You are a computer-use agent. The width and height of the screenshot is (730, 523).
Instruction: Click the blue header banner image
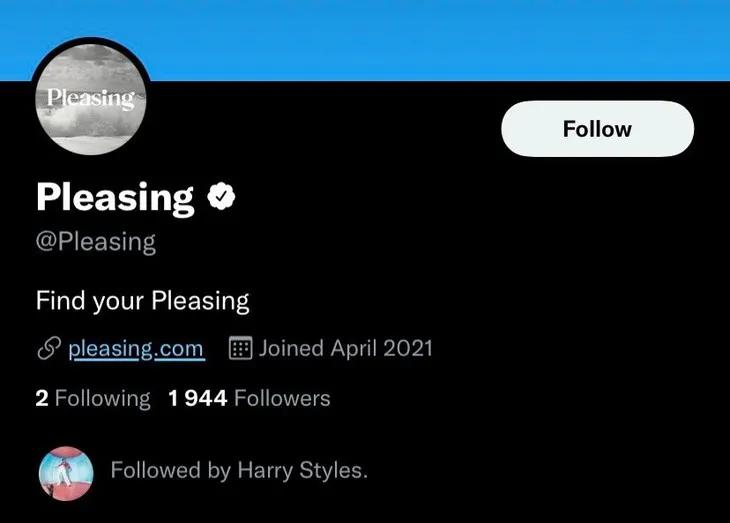coord(400,38)
